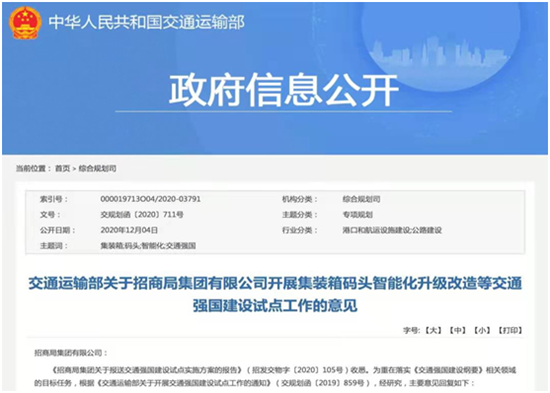
Task: Click the keywords 集装箱;码头;智能化;交通强国
Action: click(148, 246)
